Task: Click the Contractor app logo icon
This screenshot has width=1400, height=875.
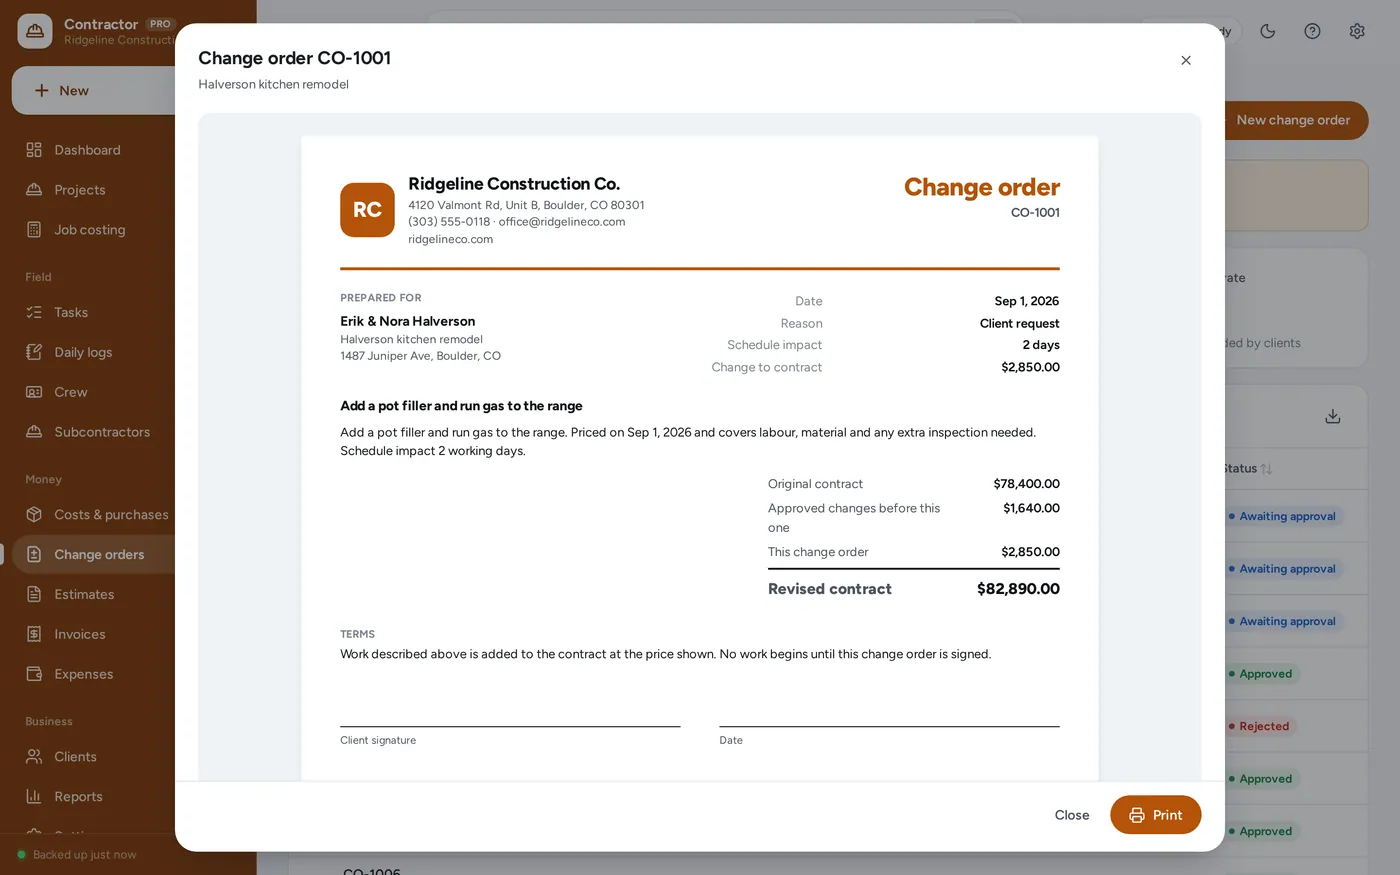Action: [x=35, y=31]
